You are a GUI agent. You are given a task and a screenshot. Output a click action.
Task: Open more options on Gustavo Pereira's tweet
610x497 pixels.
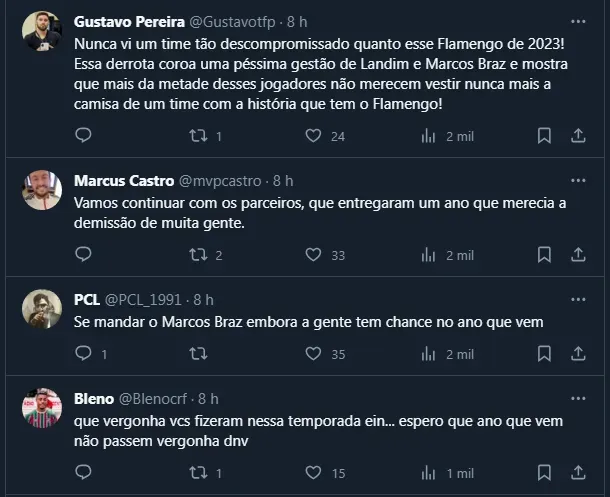coord(578,21)
